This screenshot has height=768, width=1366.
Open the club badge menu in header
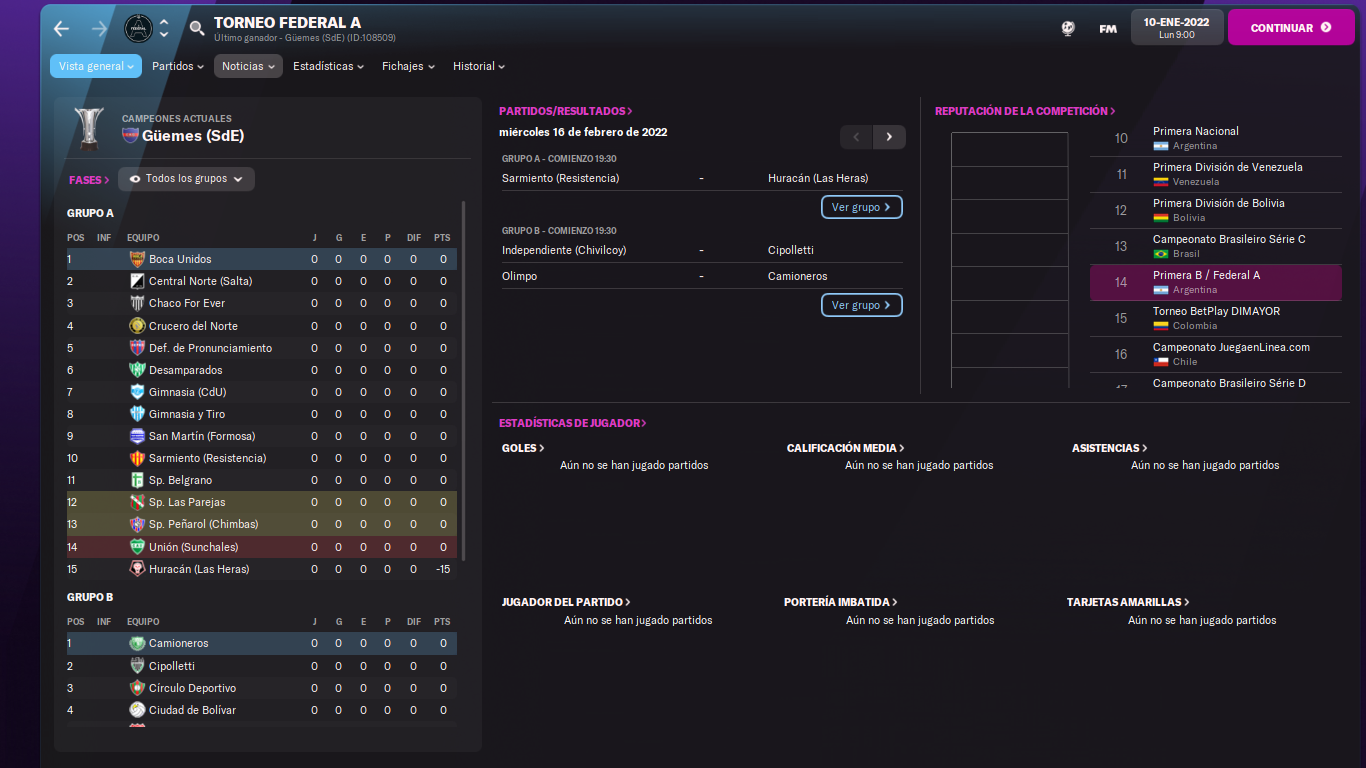[138, 28]
